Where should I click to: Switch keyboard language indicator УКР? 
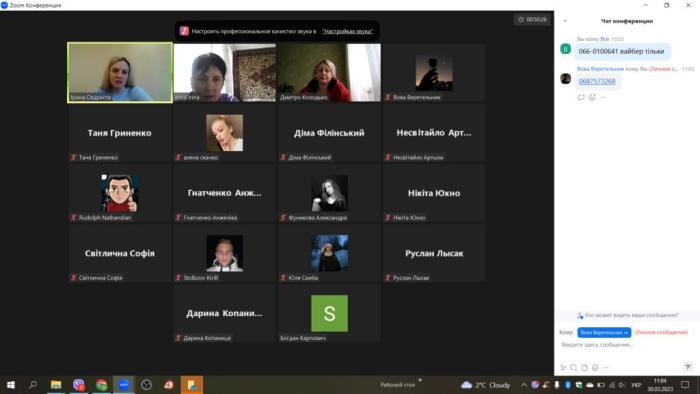(636, 385)
